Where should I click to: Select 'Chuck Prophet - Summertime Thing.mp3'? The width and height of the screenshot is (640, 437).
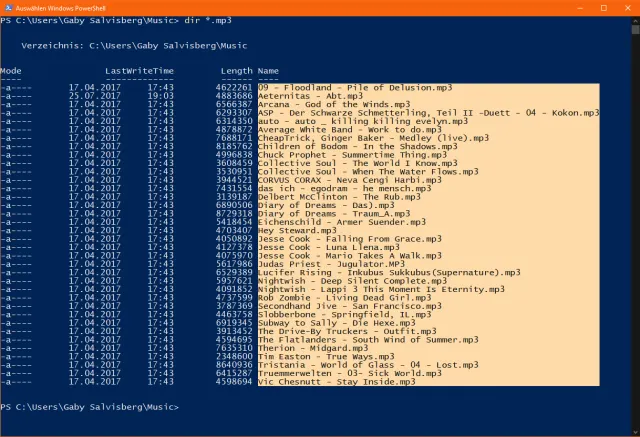pyautogui.click(x=353, y=155)
